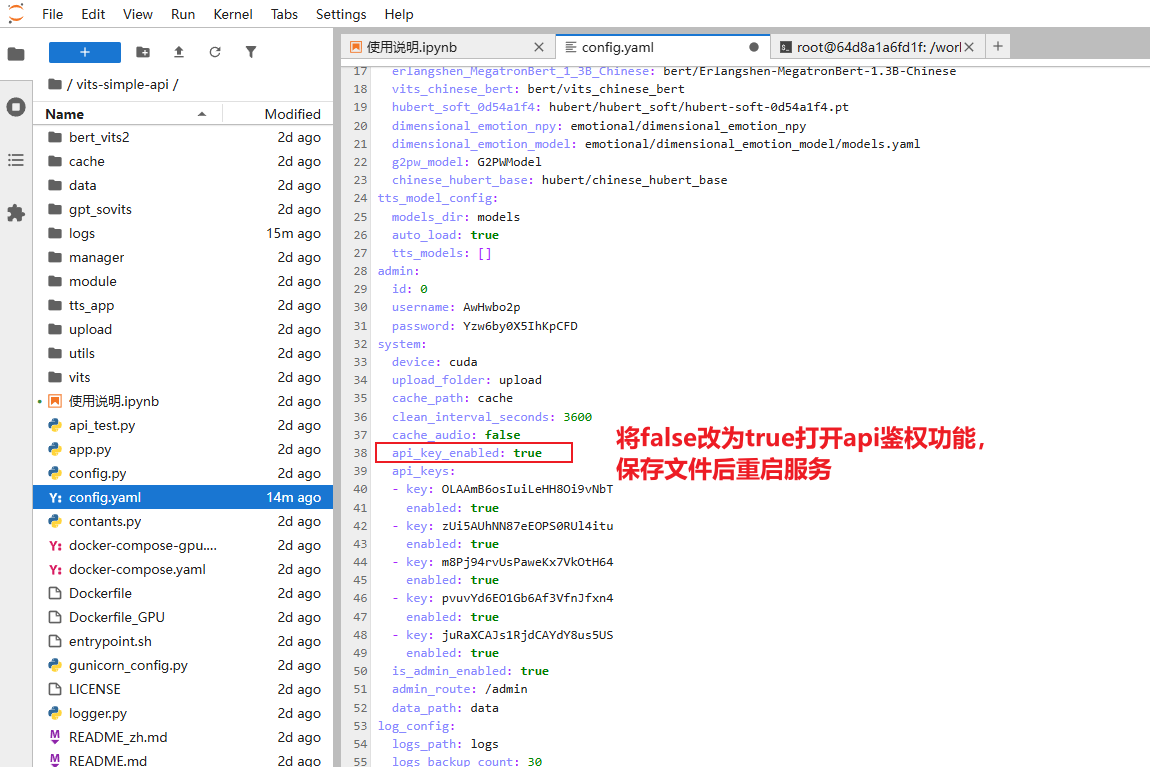Screen dimensions: 1150x767
Task: Click the root folder breadcrumb icon
Action: tap(54, 84)
